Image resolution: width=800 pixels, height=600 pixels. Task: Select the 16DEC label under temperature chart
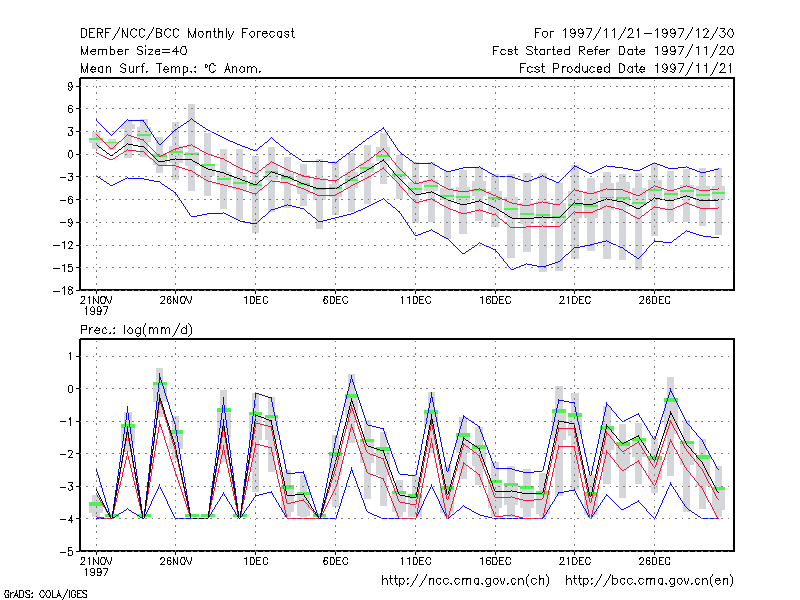point(495,301)
